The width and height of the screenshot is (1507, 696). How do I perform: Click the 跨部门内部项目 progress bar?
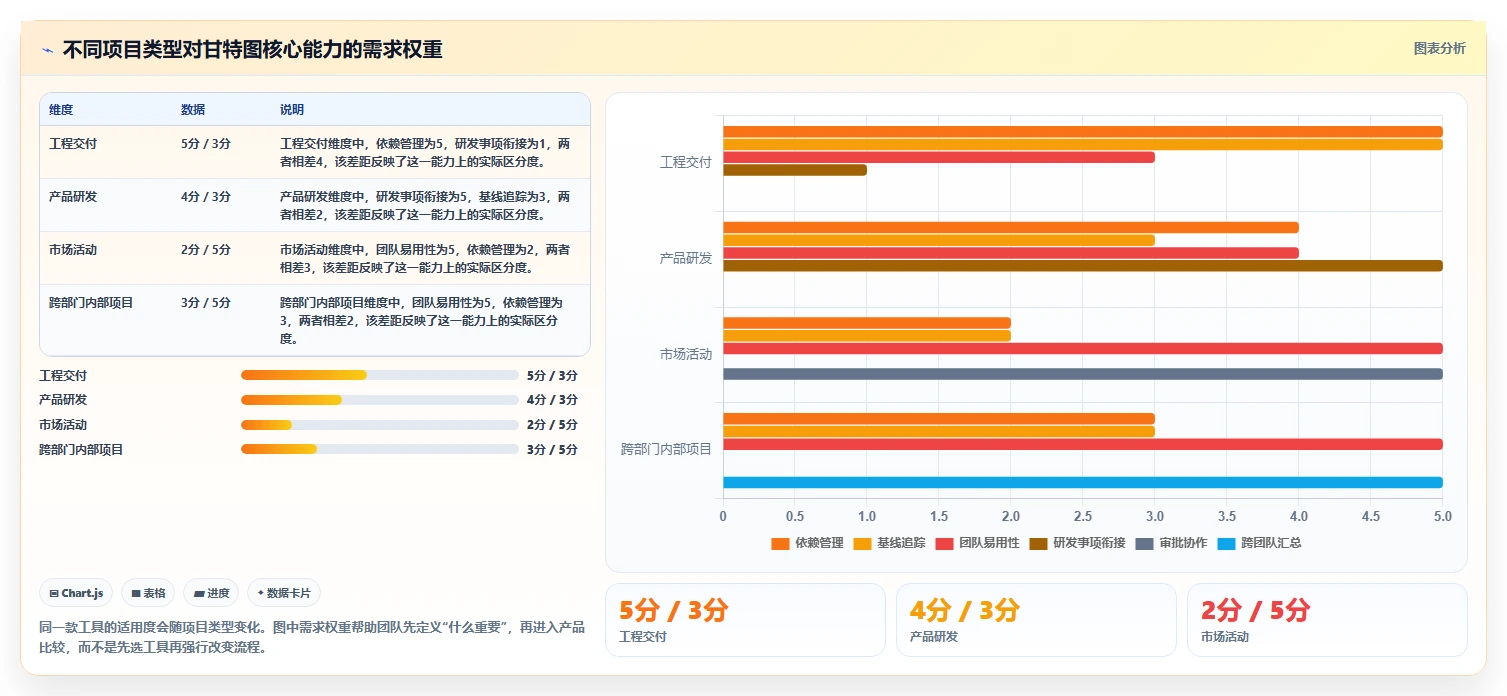380,449
